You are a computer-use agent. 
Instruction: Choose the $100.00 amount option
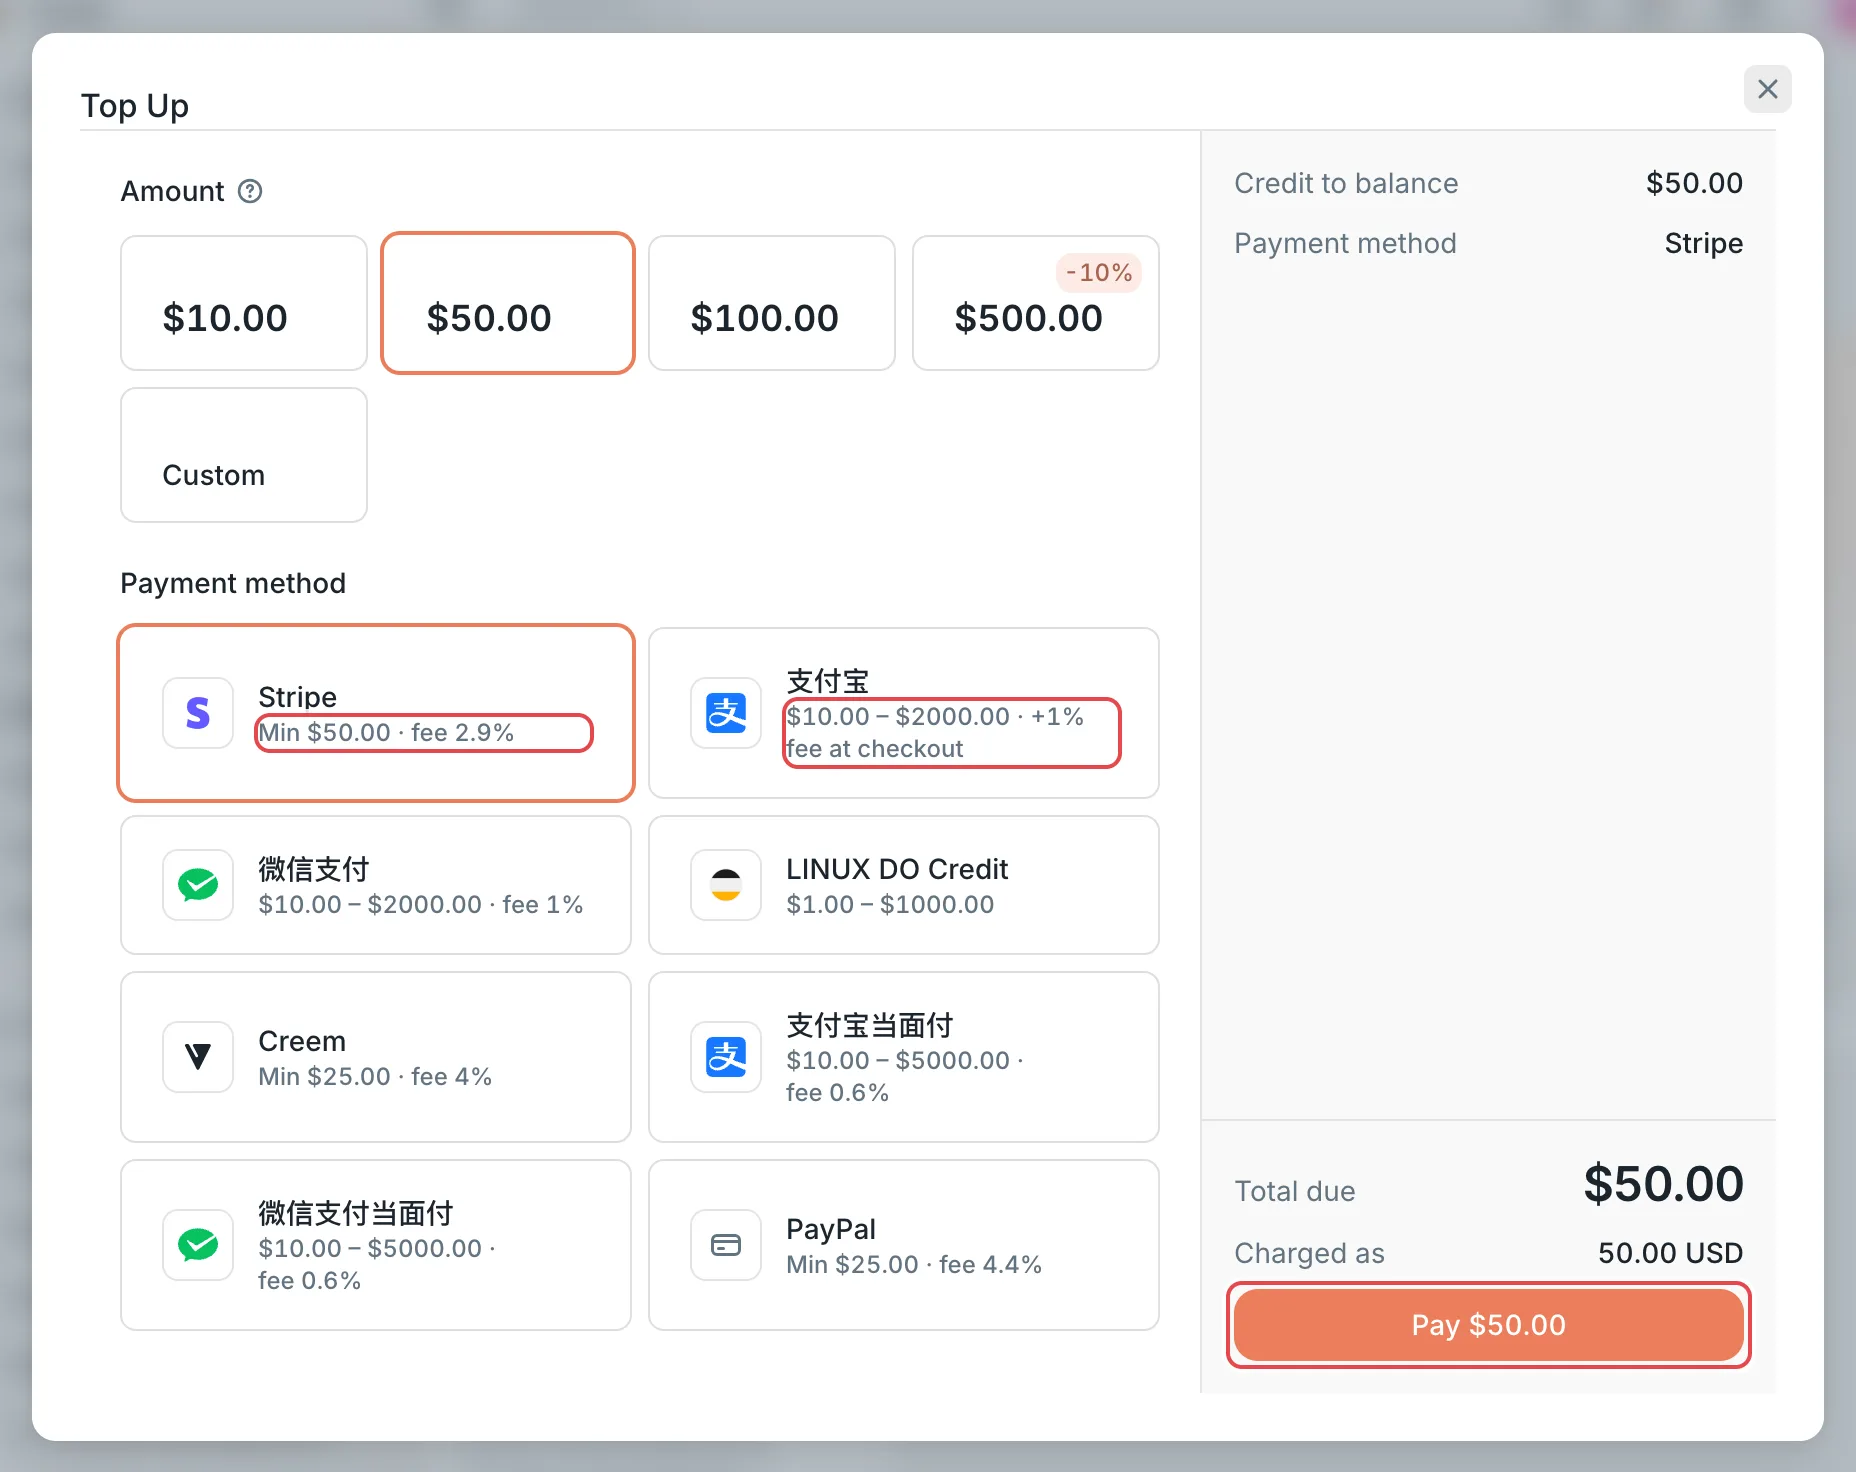click(772, 303)
